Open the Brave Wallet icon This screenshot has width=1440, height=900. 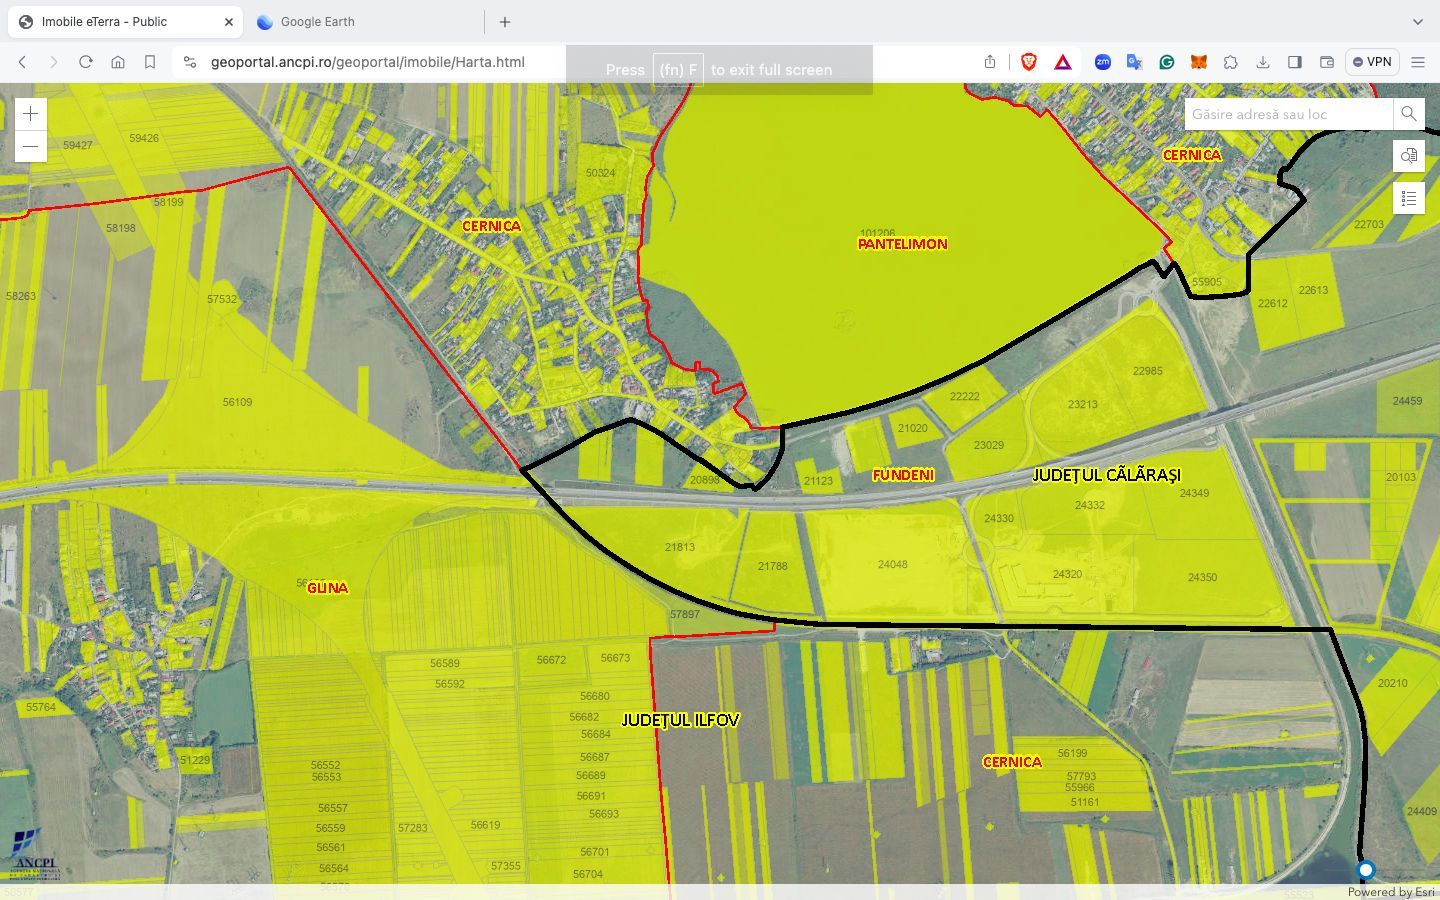(x=1327, y=62)
